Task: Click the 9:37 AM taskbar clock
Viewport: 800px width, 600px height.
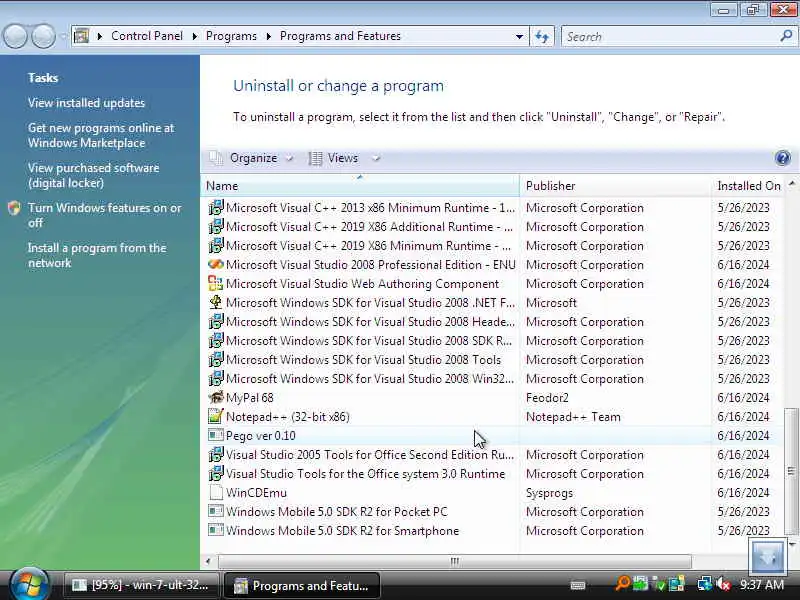Action: [762, 584]
